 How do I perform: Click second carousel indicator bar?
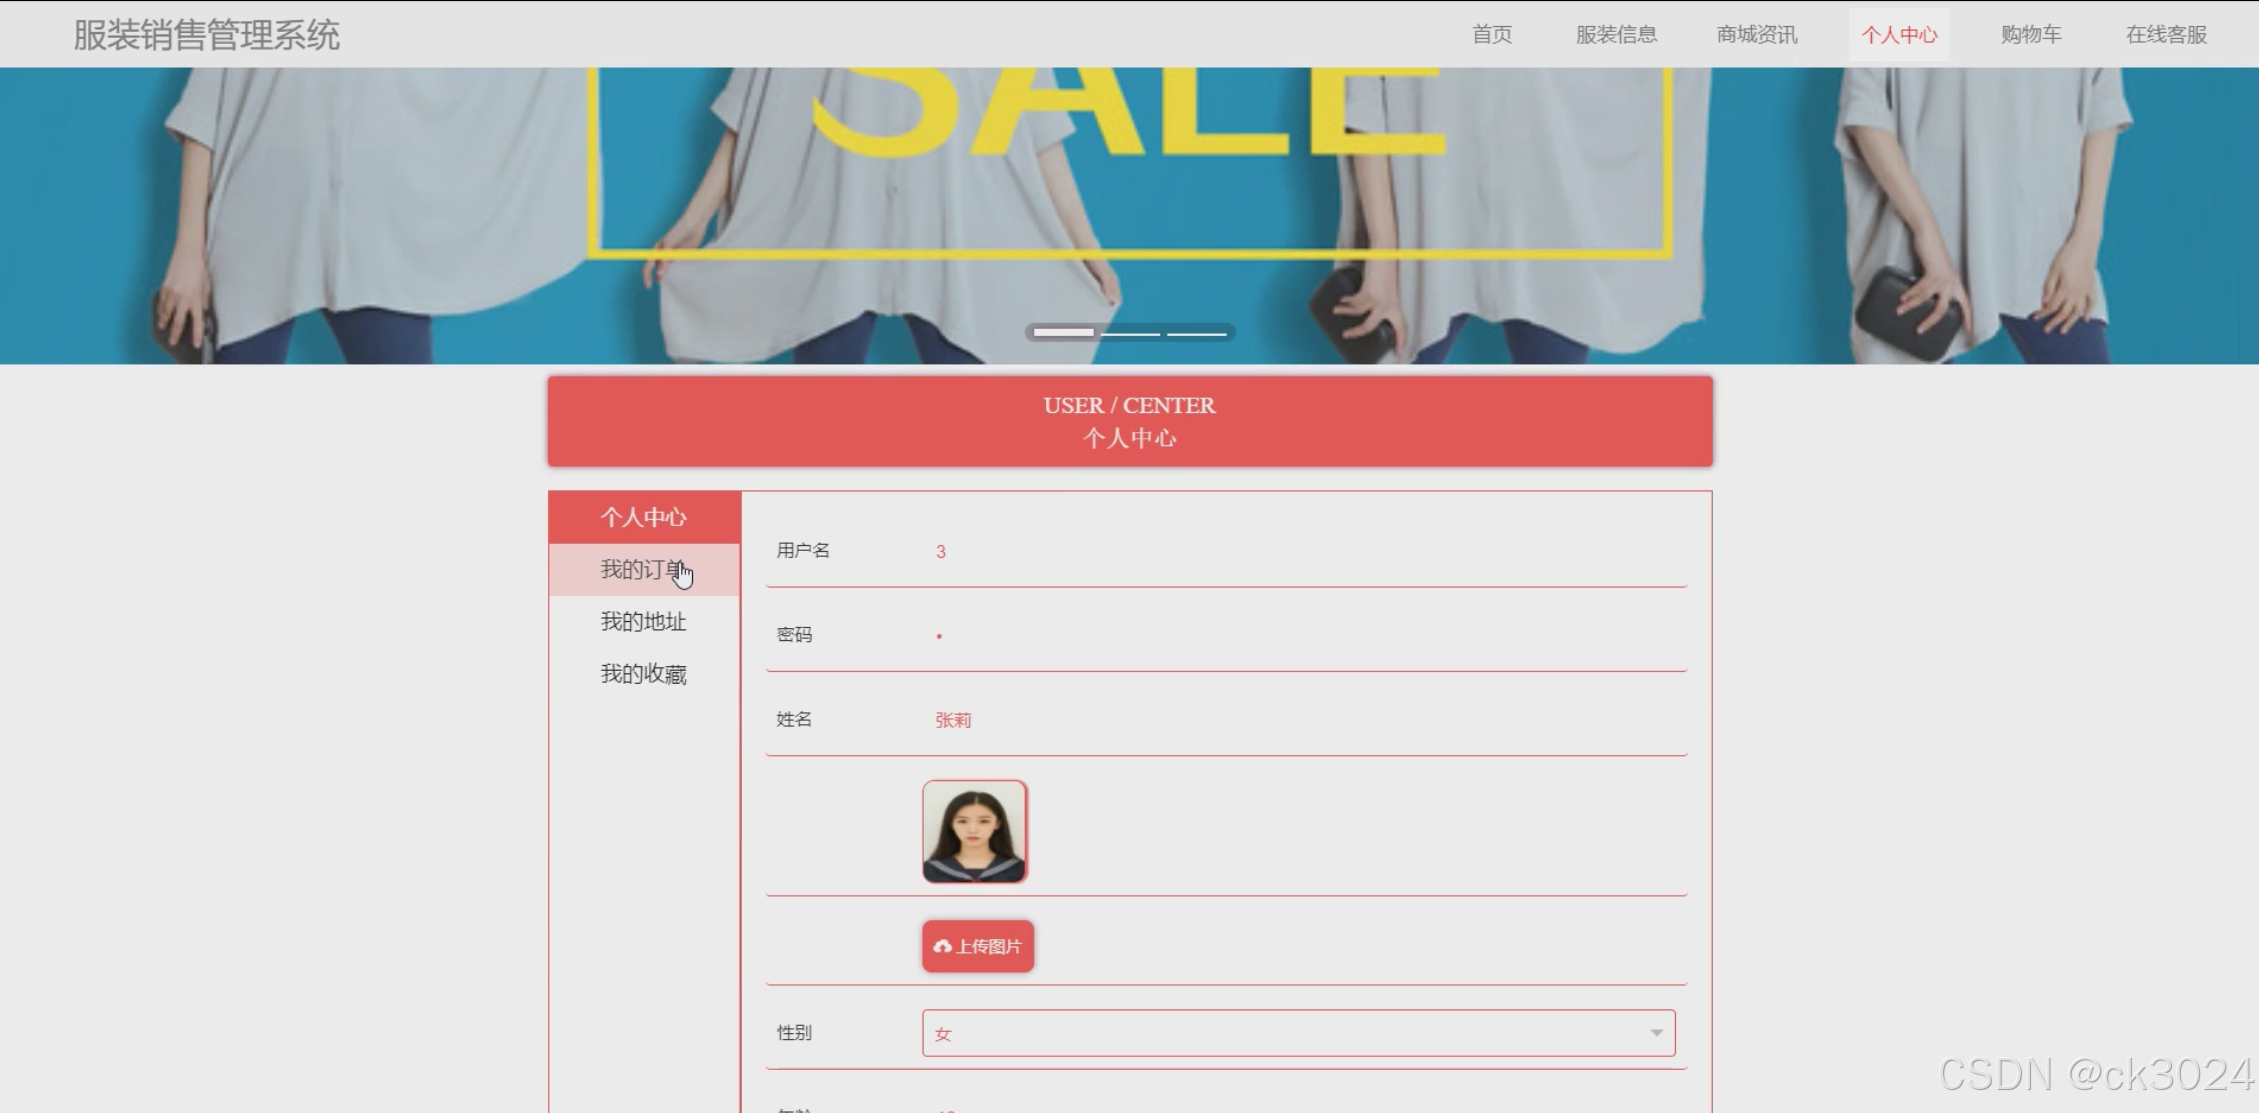[x=1130, y=332]
